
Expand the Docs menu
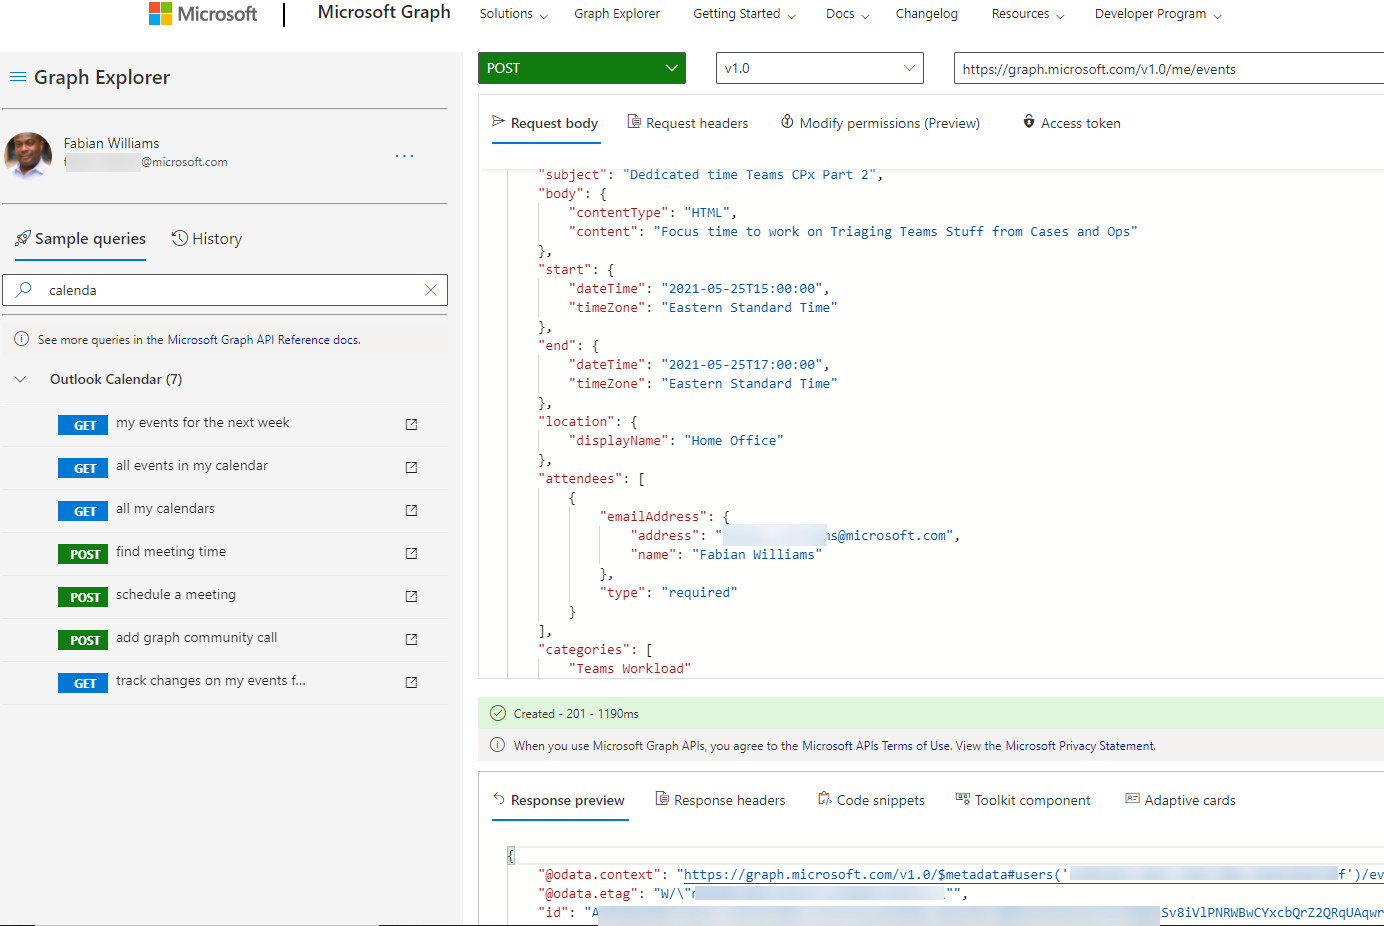click(848, 14)
